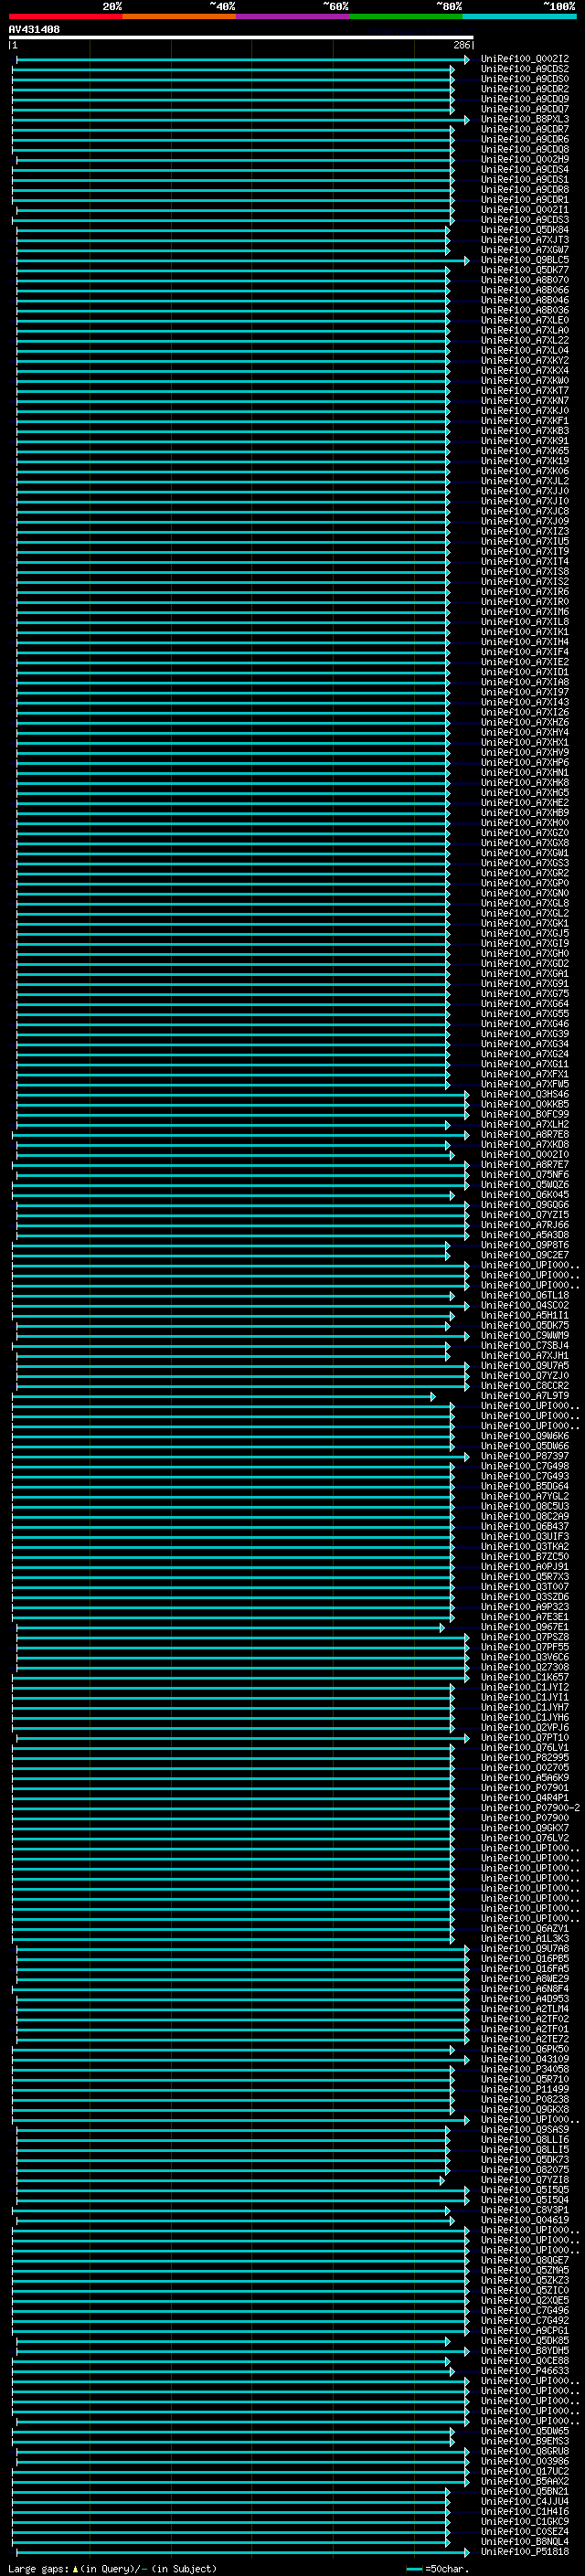
Task: Select hit label UniRef100_Q3HS46
Action: pos(525,1094)
